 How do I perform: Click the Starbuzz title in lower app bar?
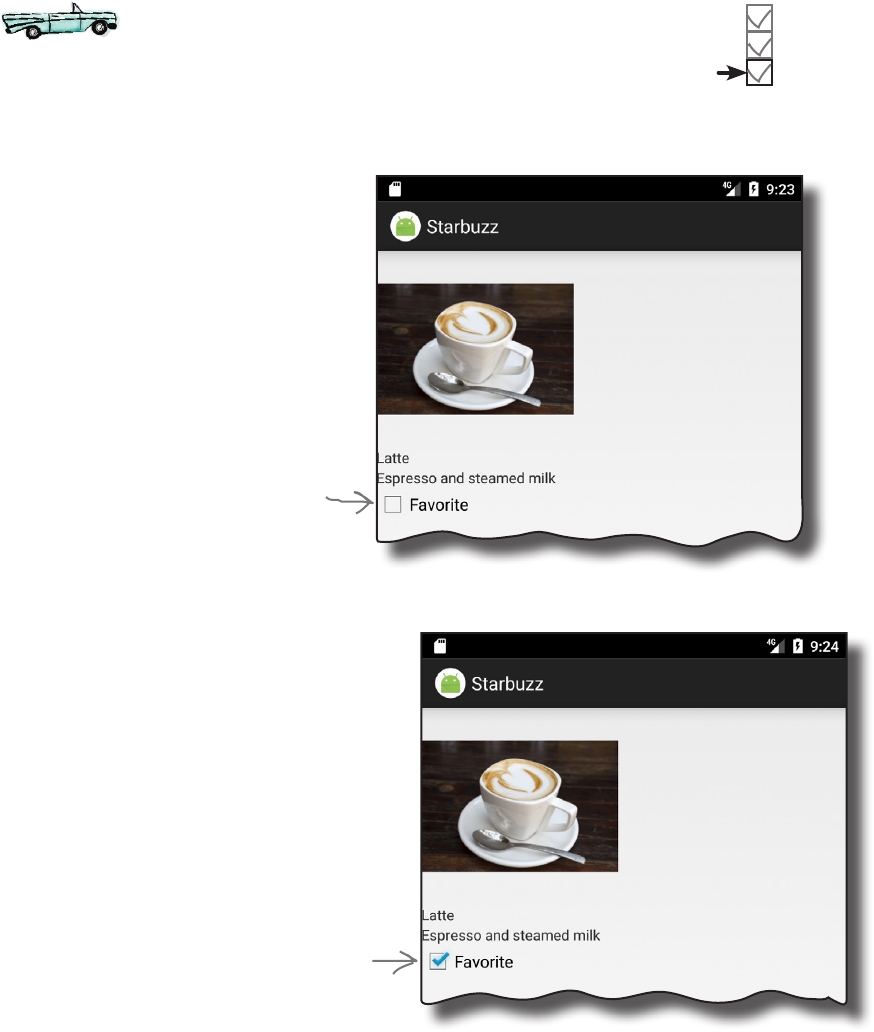[507, 684]
